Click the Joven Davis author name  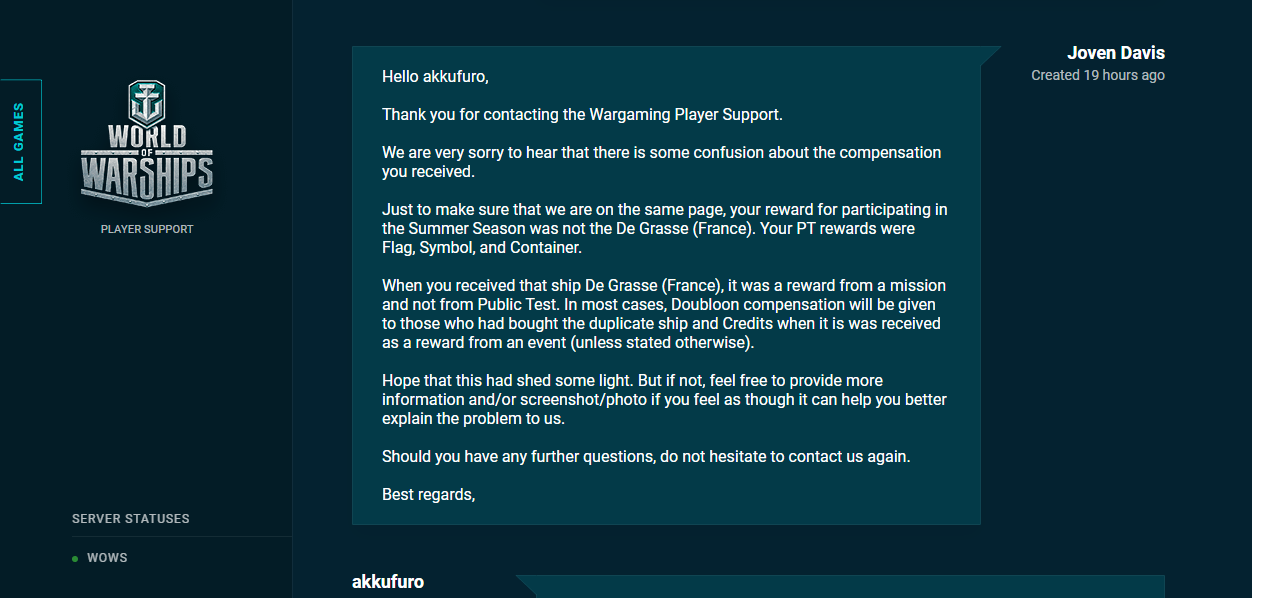1116,53
